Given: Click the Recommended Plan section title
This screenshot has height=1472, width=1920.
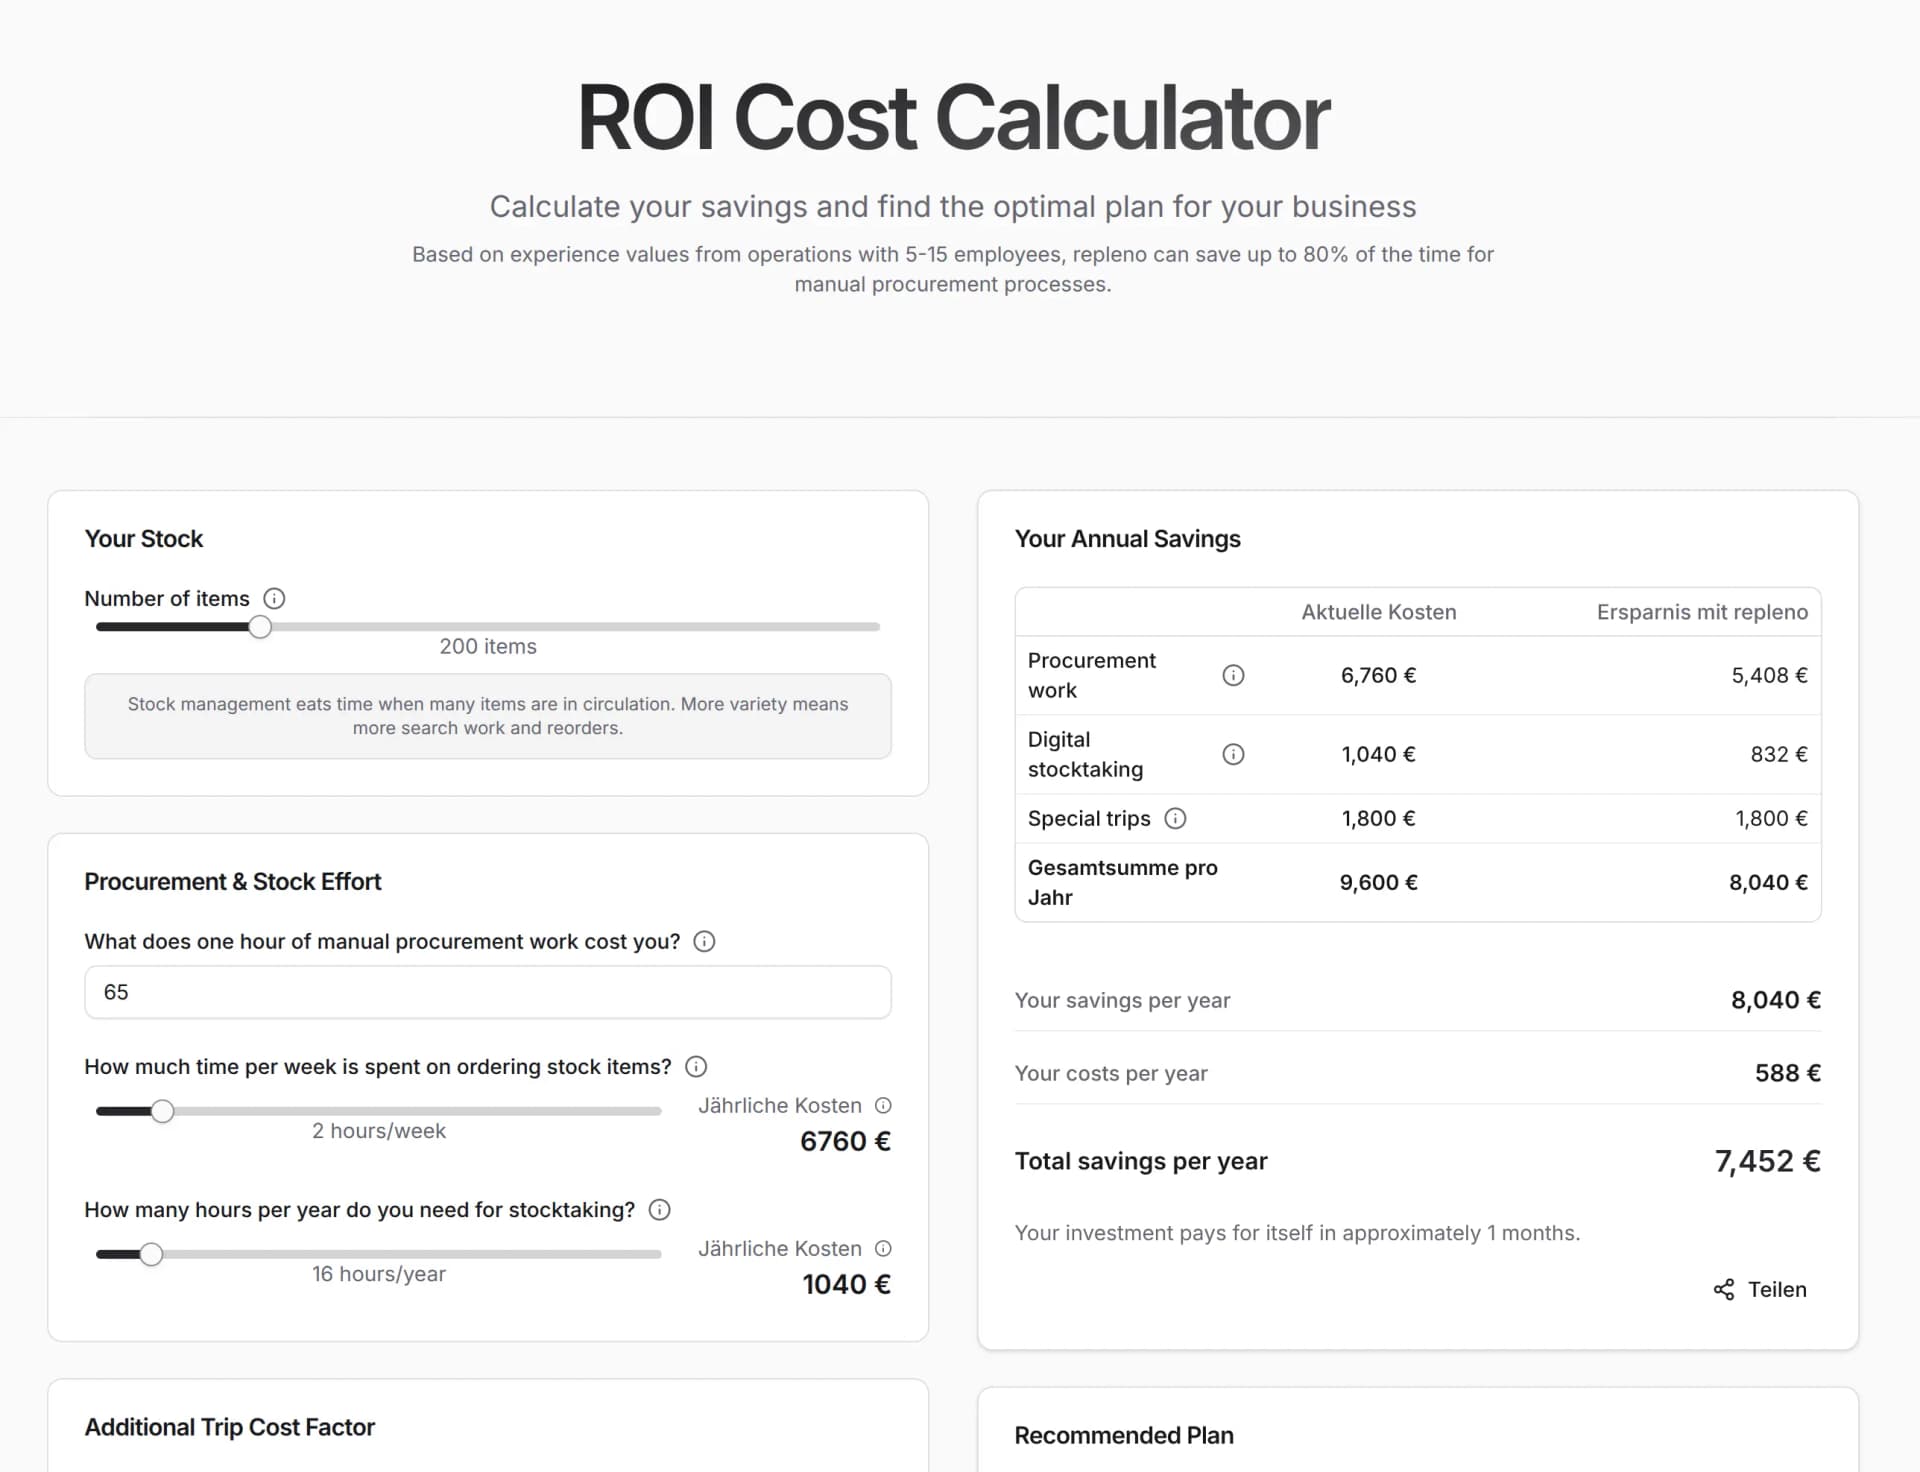Looking at the screenshot, I should (1123, 1435).
